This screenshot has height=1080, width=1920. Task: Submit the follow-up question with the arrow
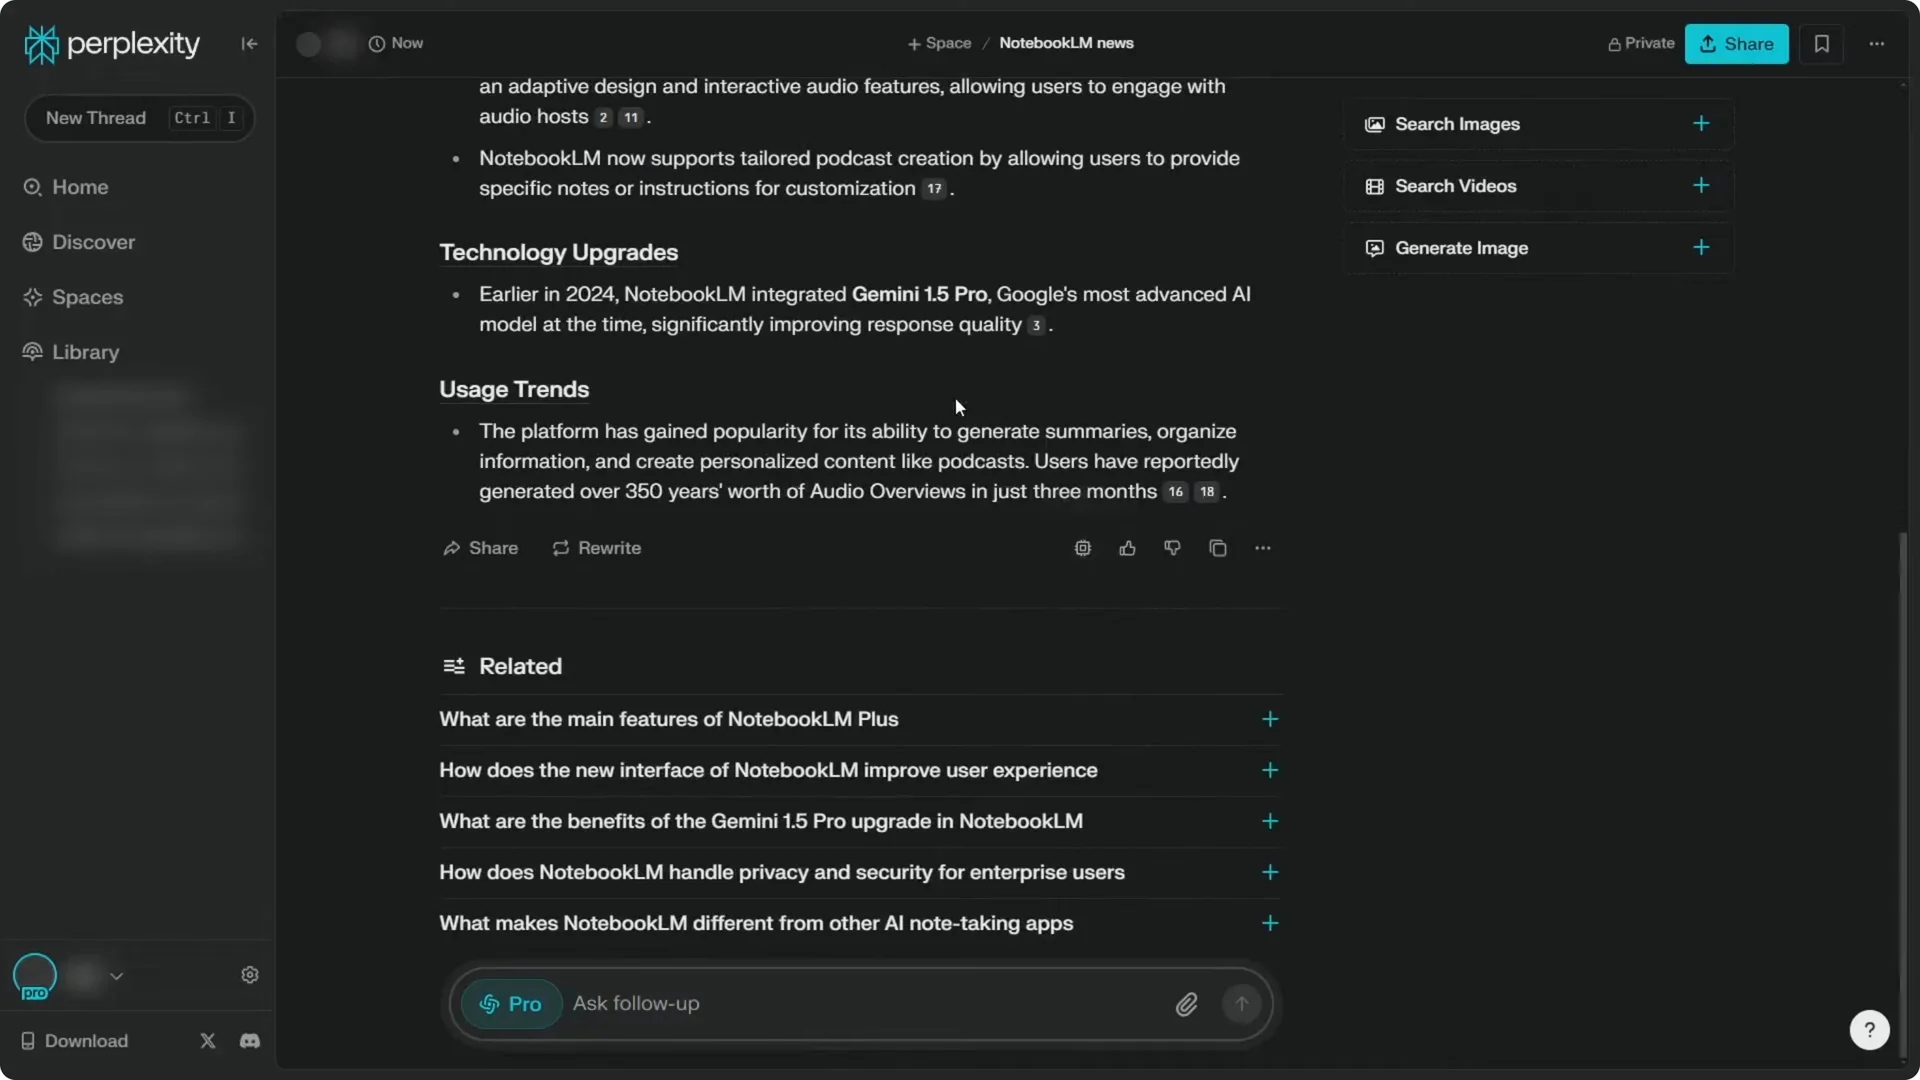click(x=1241, y=1003)
